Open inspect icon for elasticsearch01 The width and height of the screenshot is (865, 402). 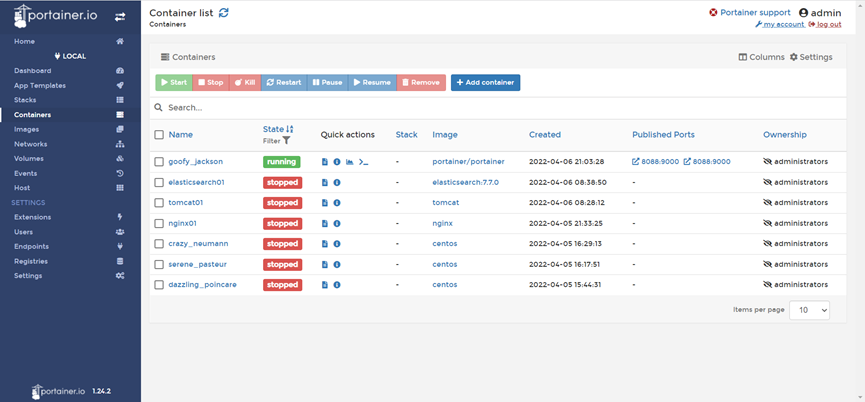337,183
